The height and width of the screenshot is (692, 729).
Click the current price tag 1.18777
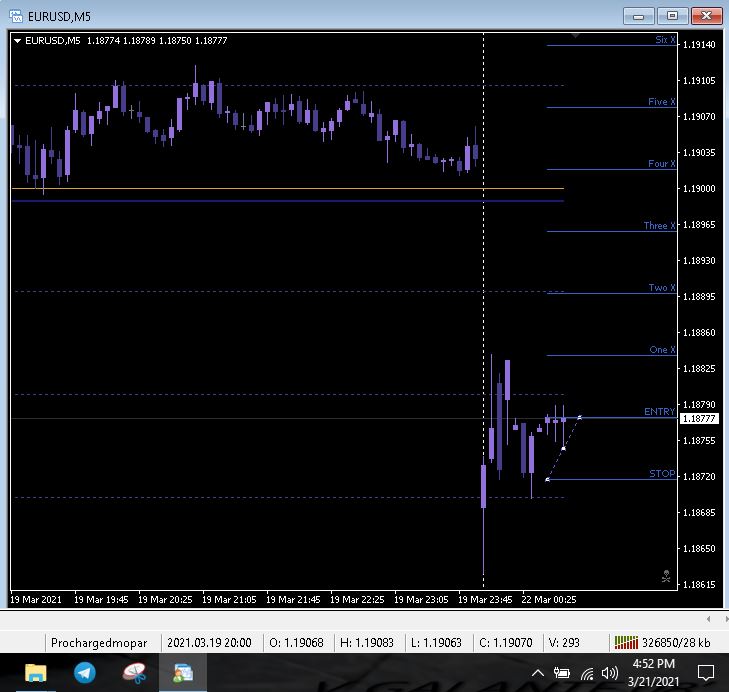(699, 419)
